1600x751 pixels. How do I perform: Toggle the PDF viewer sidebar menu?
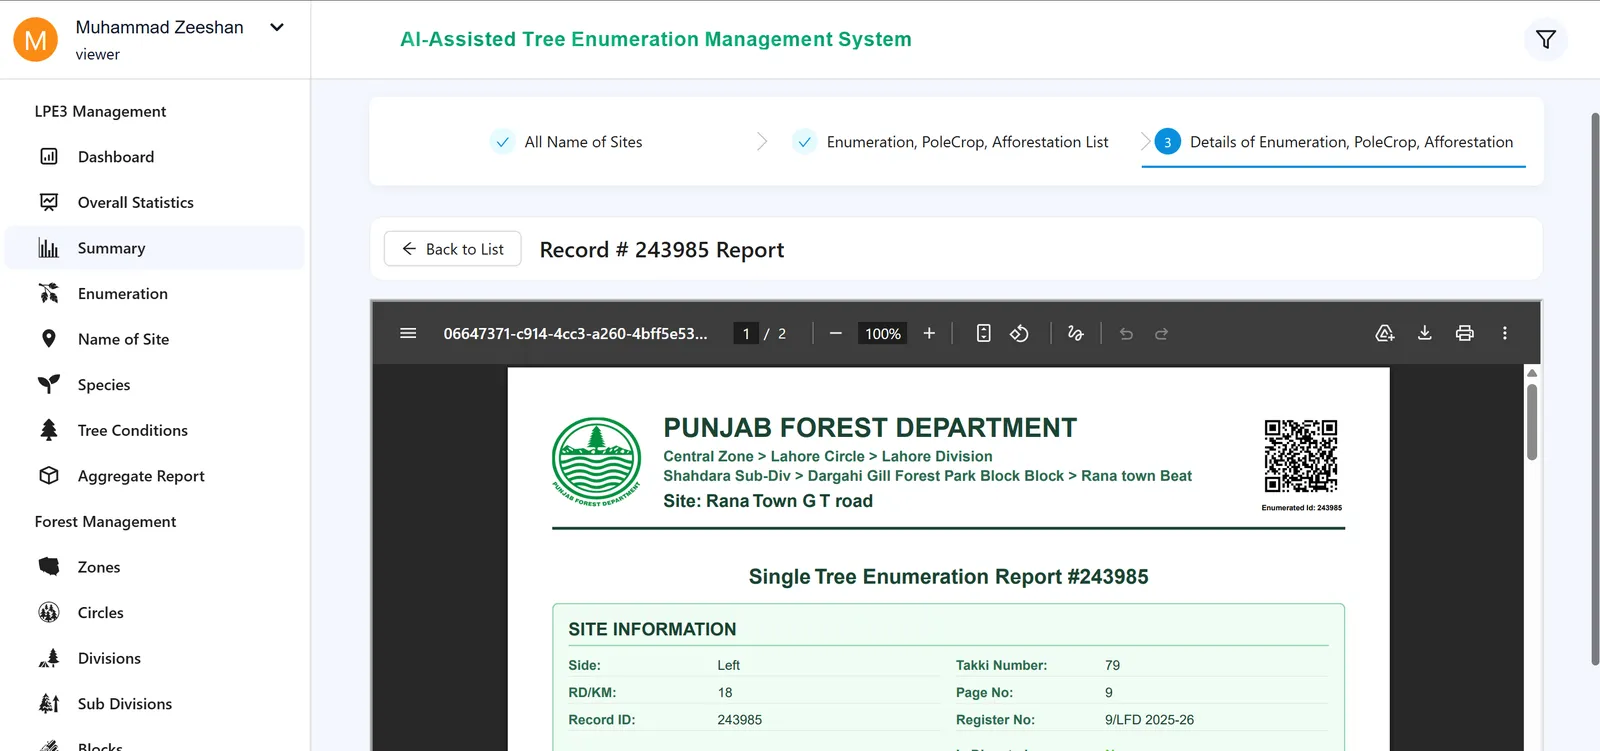click(x=408, y=333)
